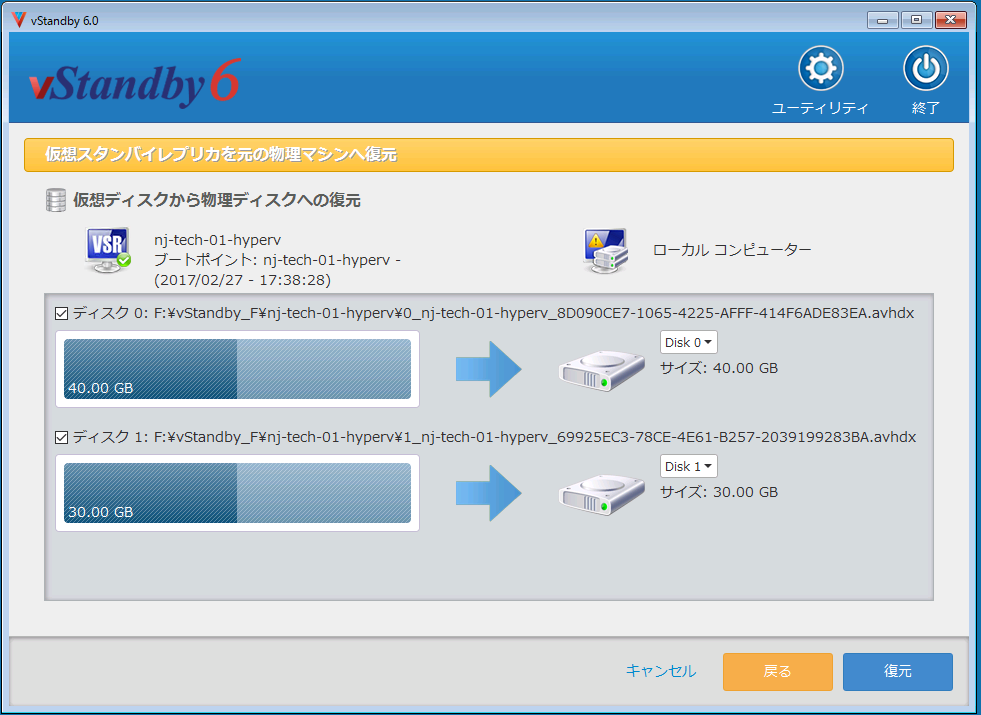Uncheck the ディスク 0 checkbox

61,314
